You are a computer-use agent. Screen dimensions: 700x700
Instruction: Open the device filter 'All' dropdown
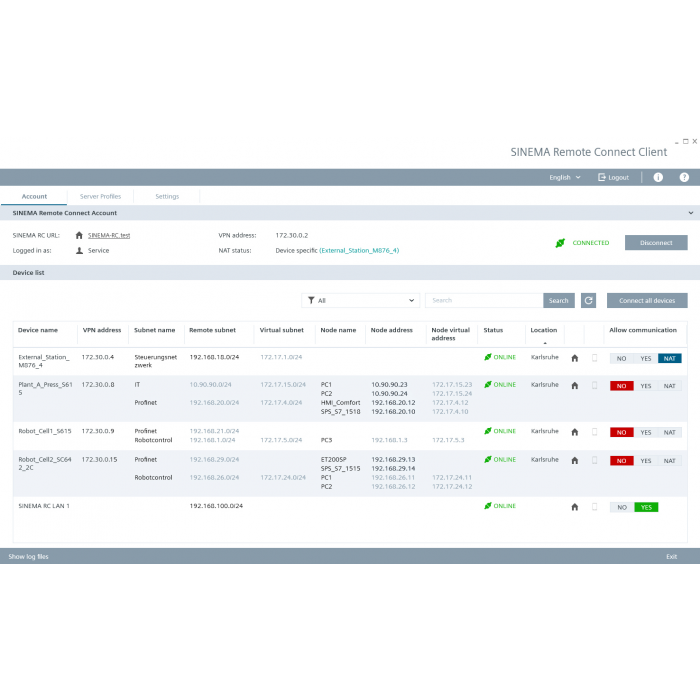tap(361, 300)
